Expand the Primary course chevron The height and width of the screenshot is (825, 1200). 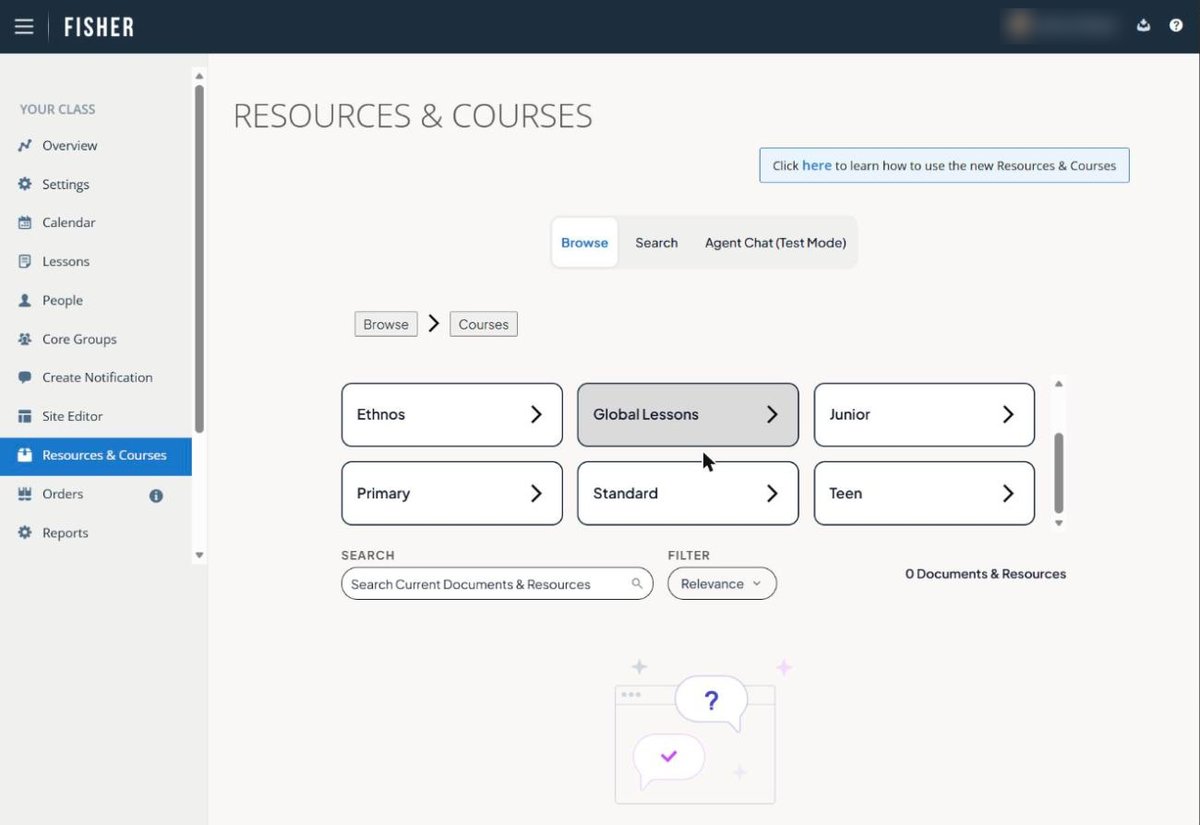point(536,493)
